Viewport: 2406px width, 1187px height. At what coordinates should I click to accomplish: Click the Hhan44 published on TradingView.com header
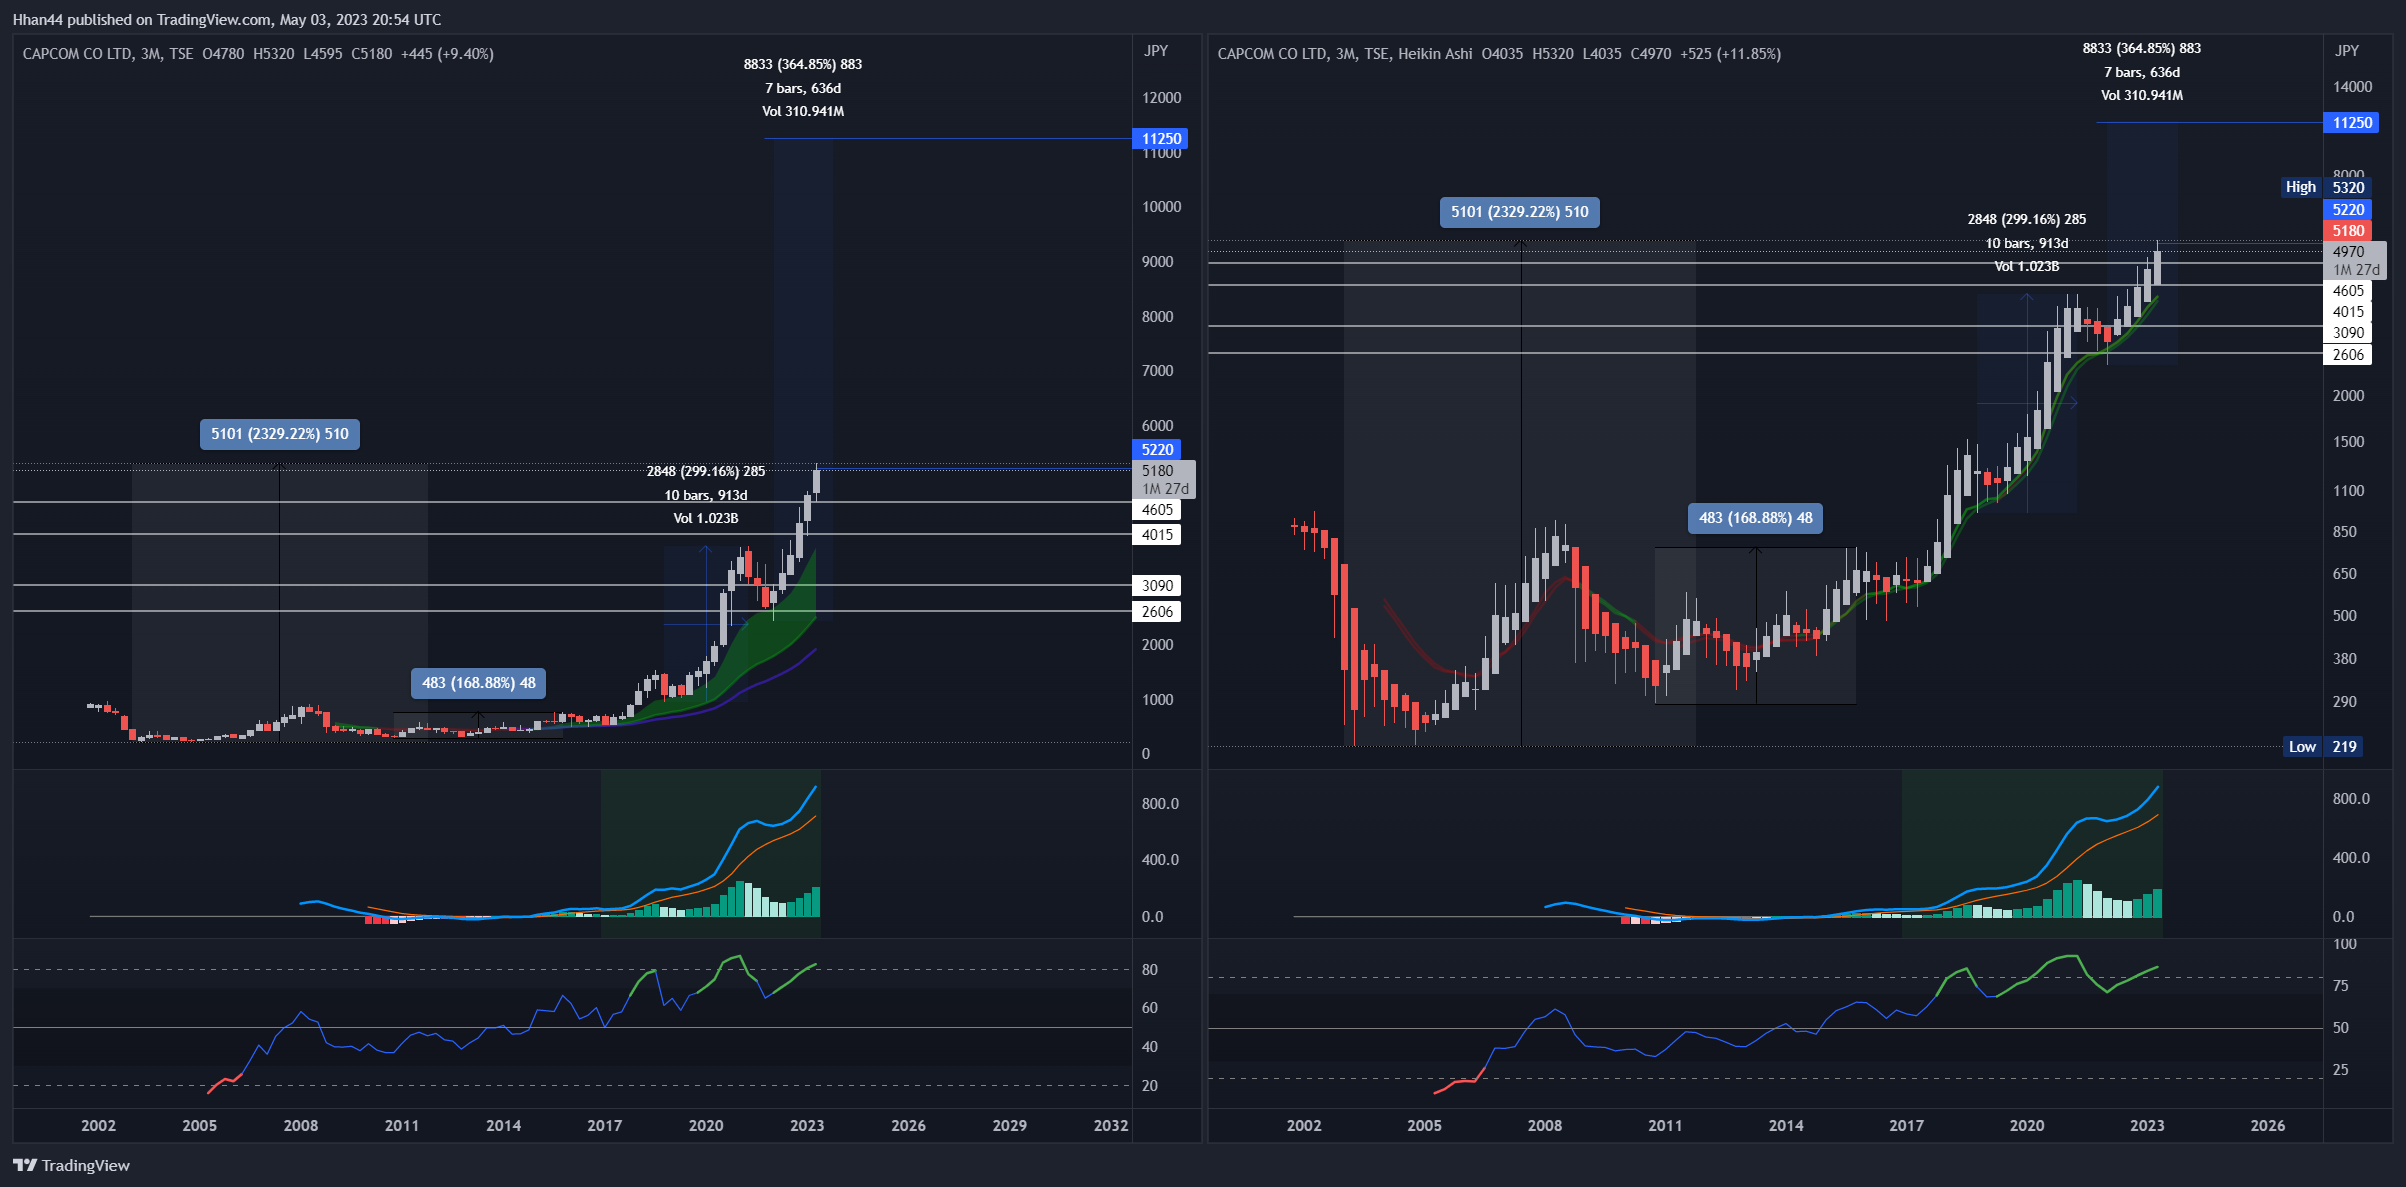(x=227, y=19)
